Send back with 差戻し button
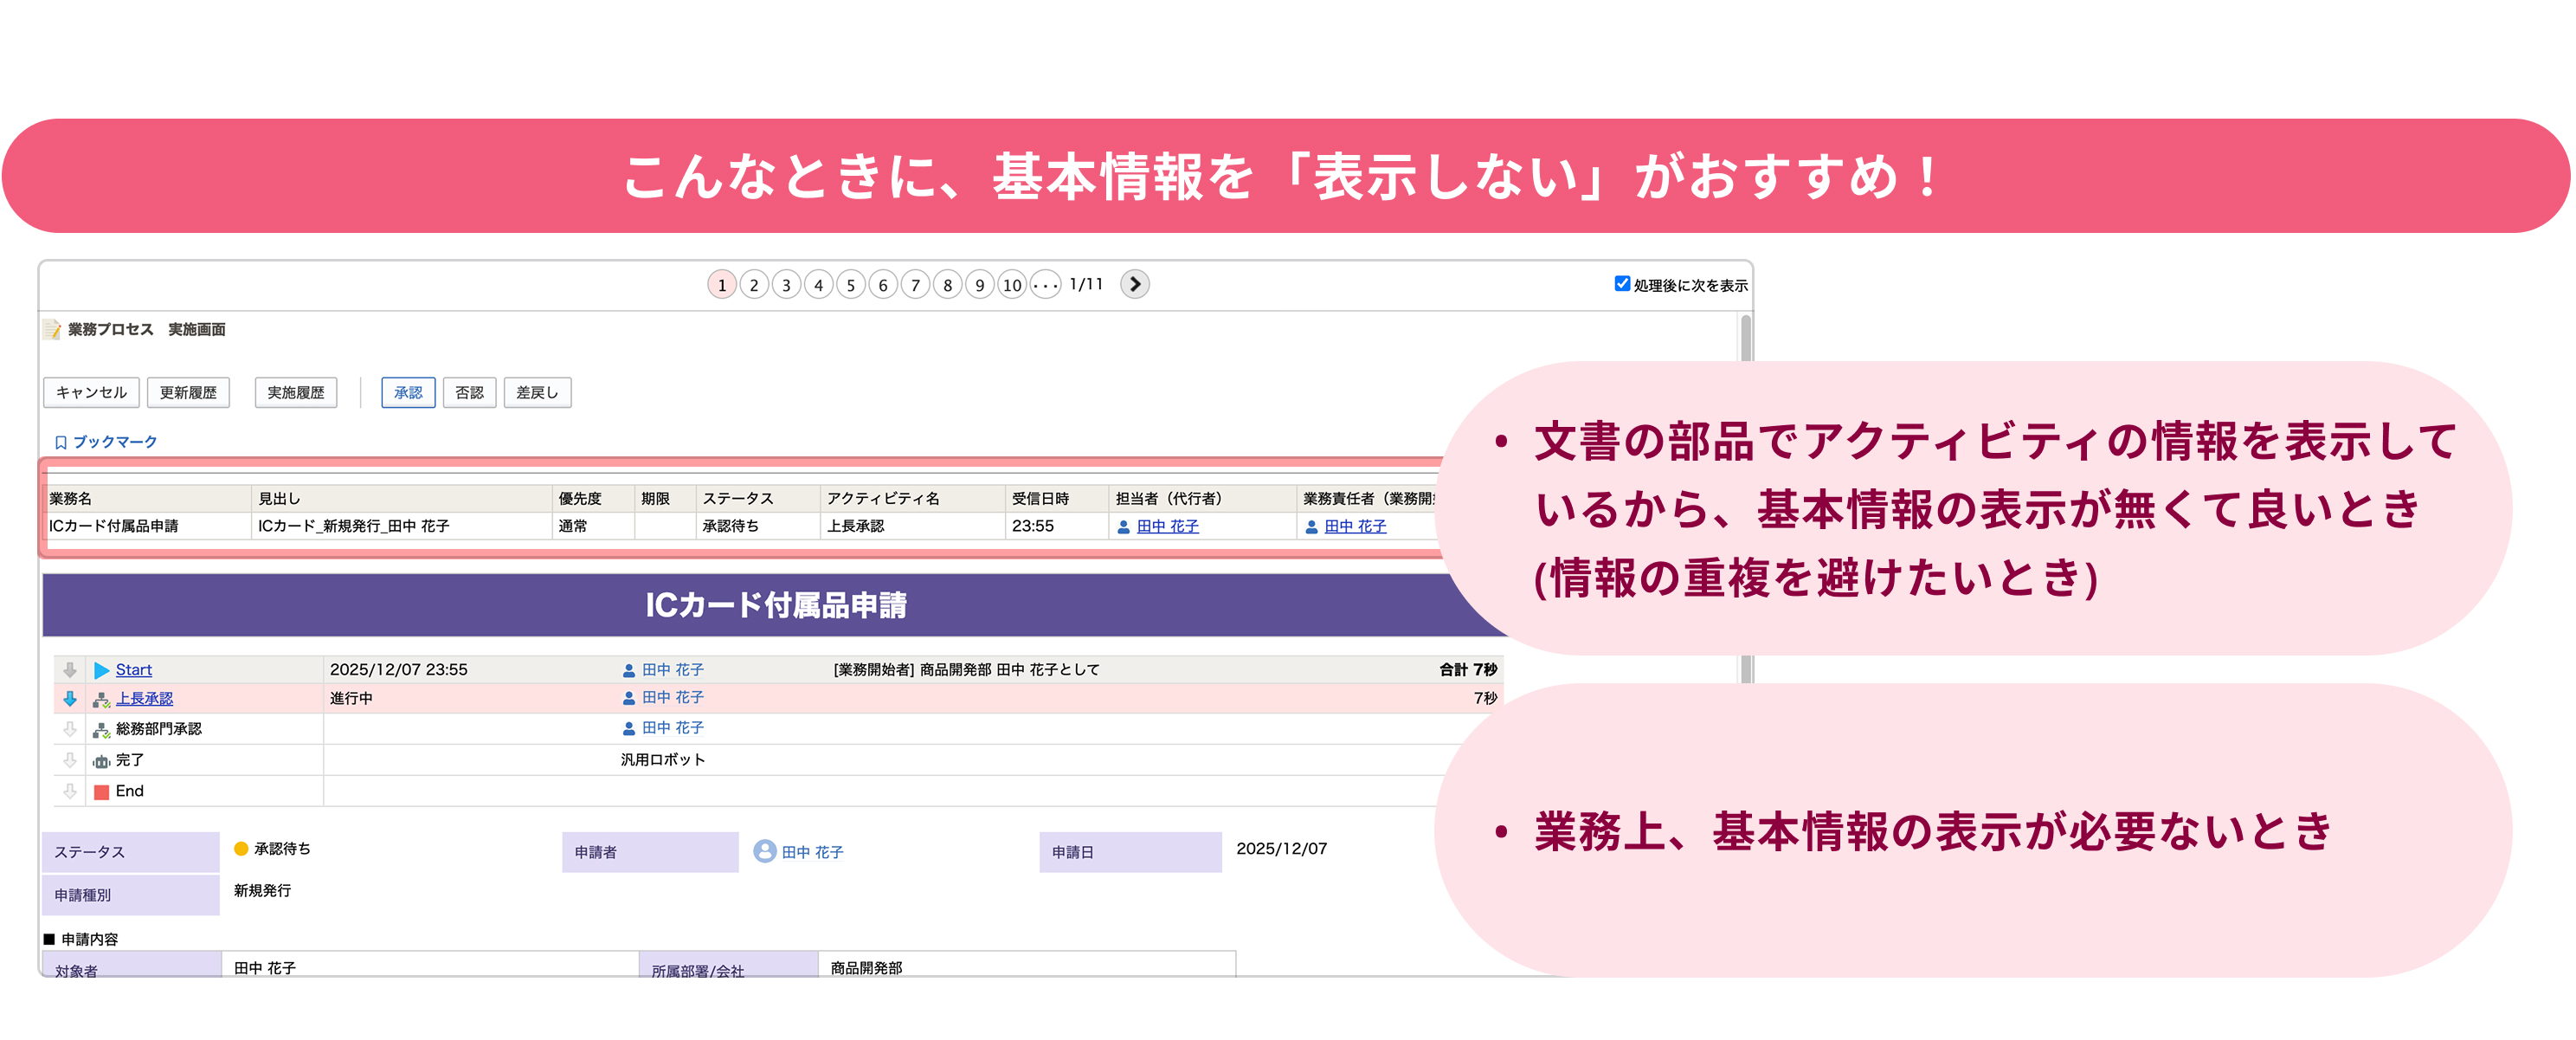2576x1040 pixels. point(537,392)
